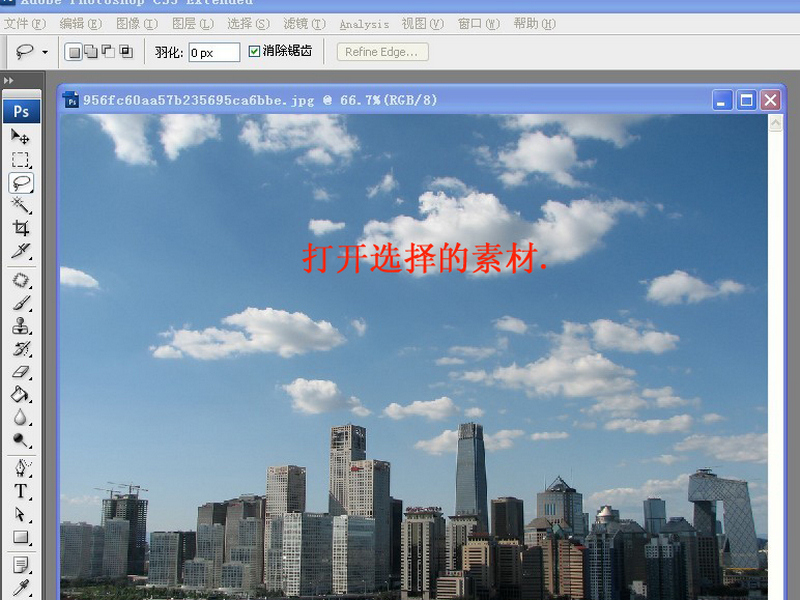
Task: Expand the toolbox with double-arrow
Action: (x=9, y=81)
